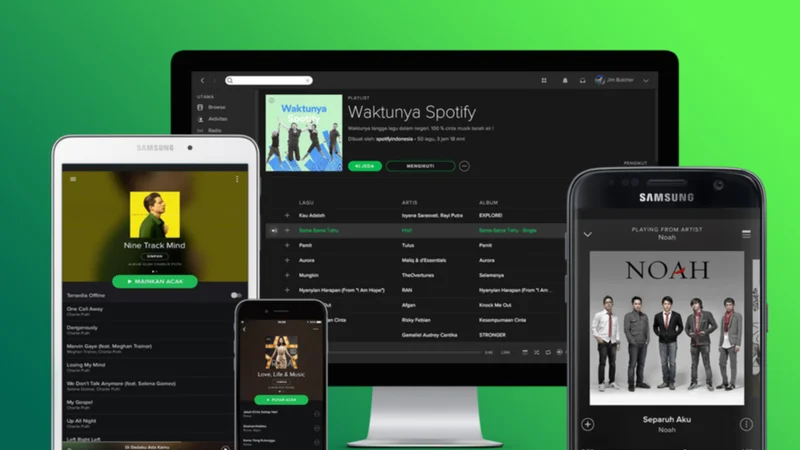Screen dimensions: 800x450
Task: Open artist TheOvertunes
Action: 417,275
